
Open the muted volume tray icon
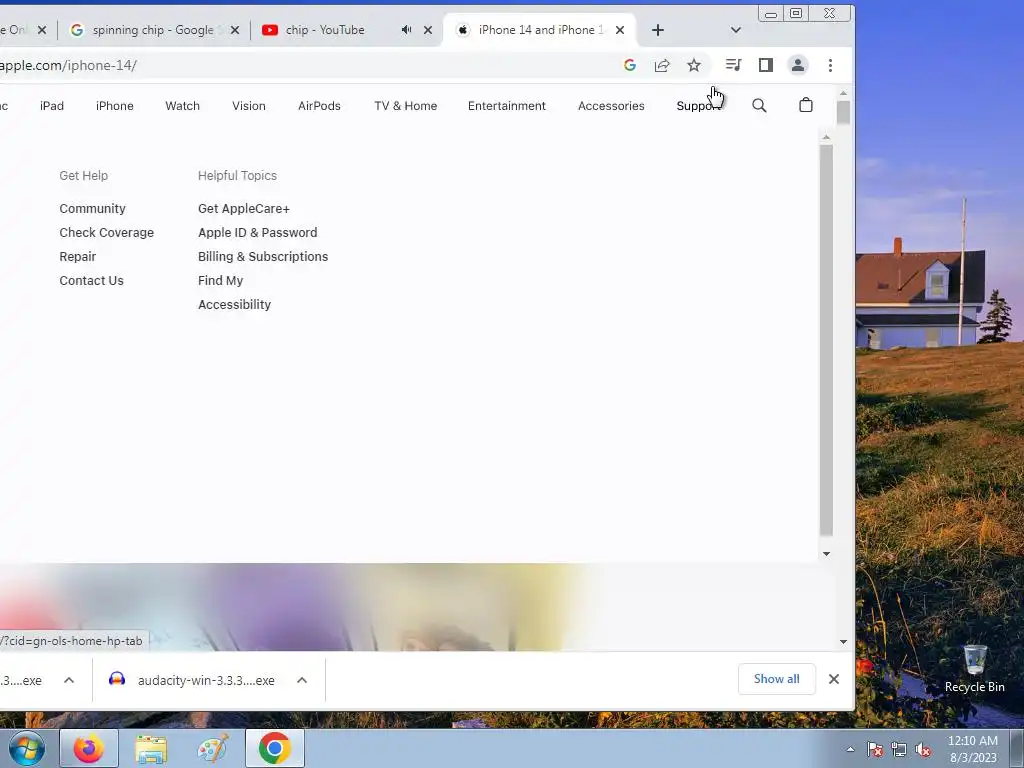[x=923, y=750]
